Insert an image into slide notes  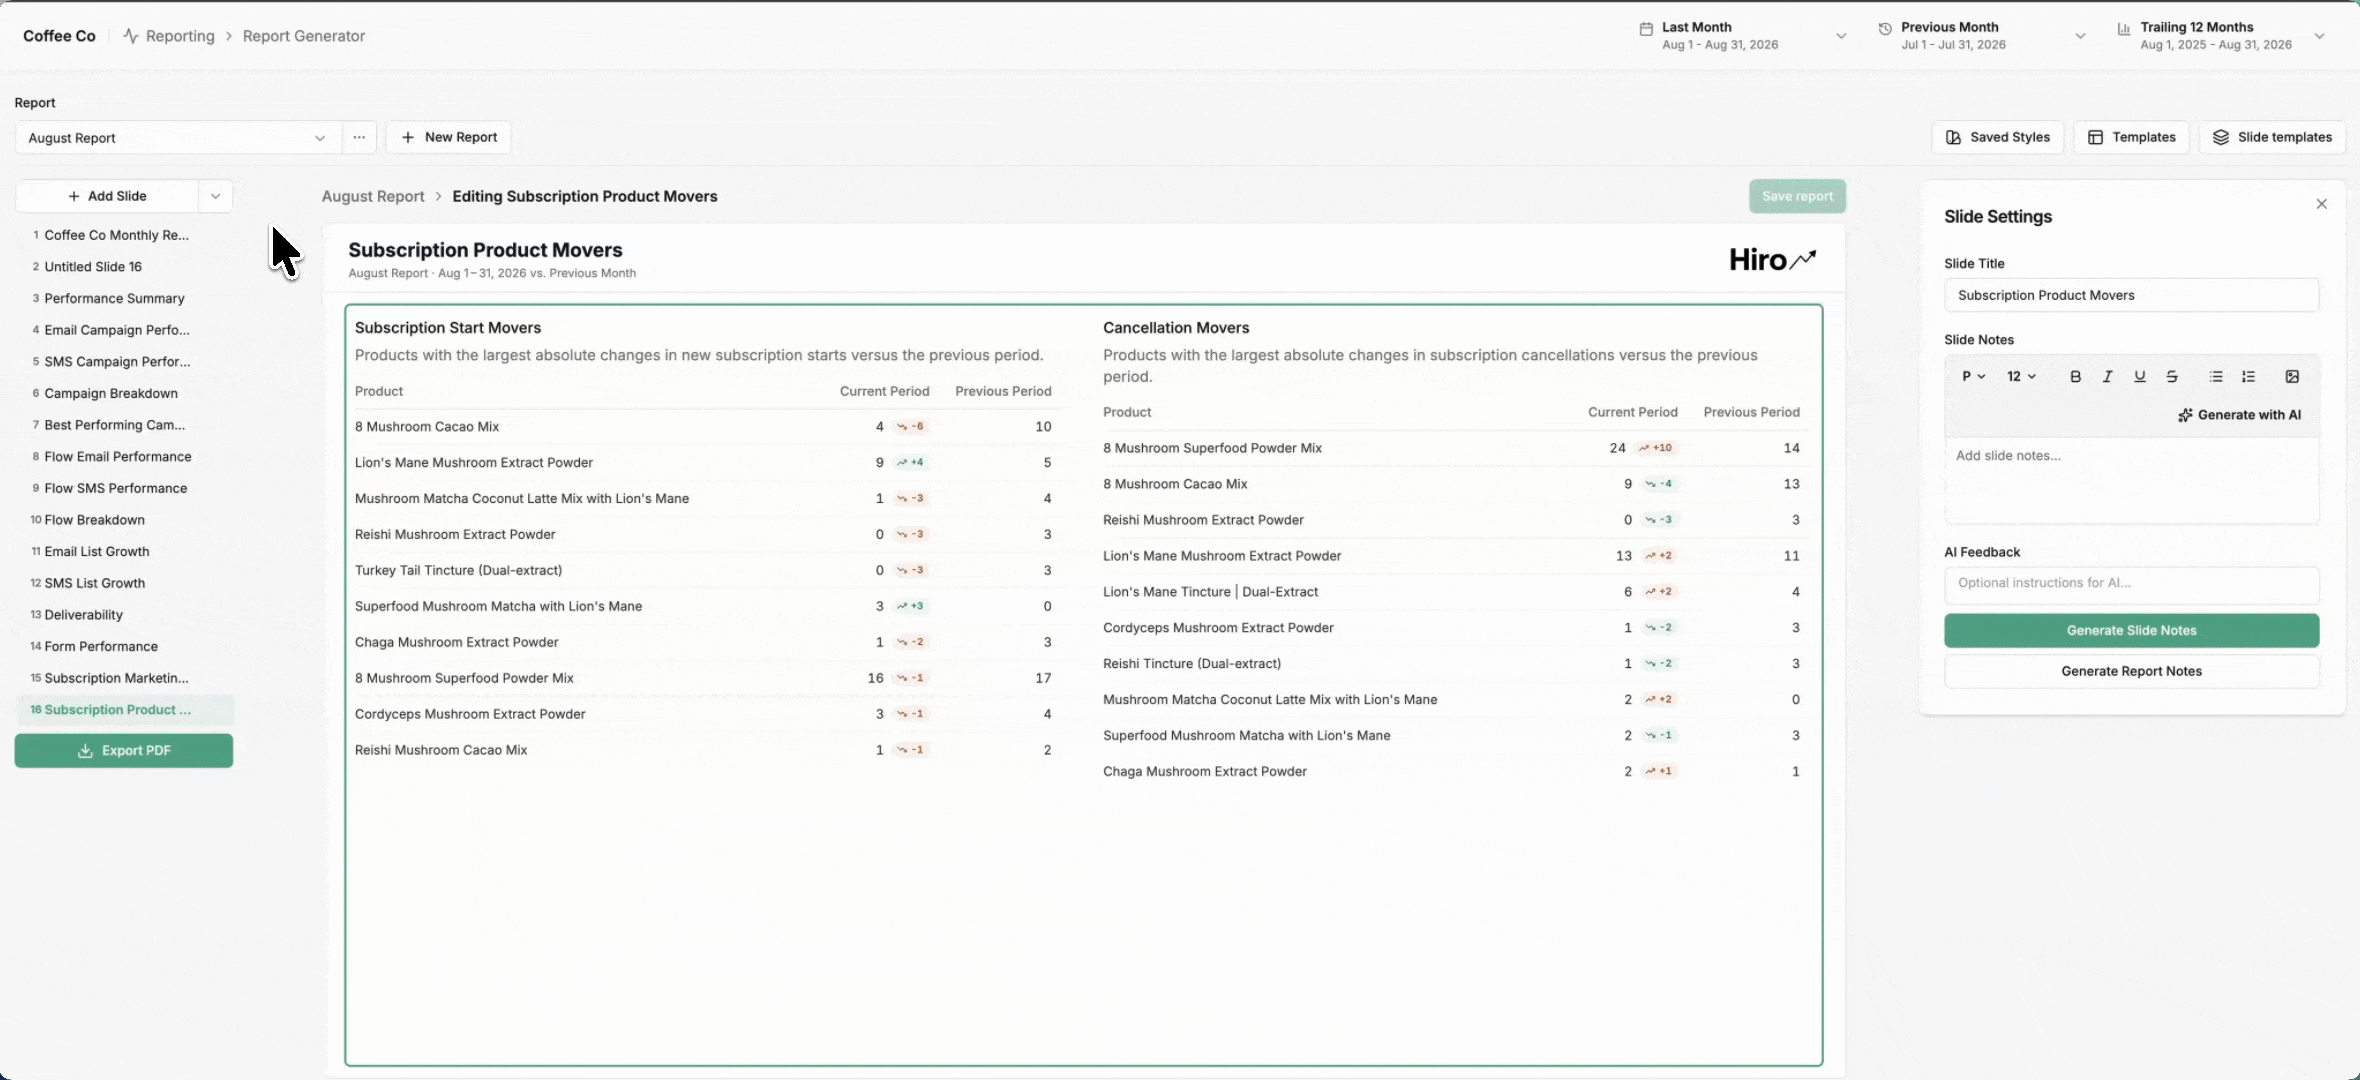coord(2292,377)
